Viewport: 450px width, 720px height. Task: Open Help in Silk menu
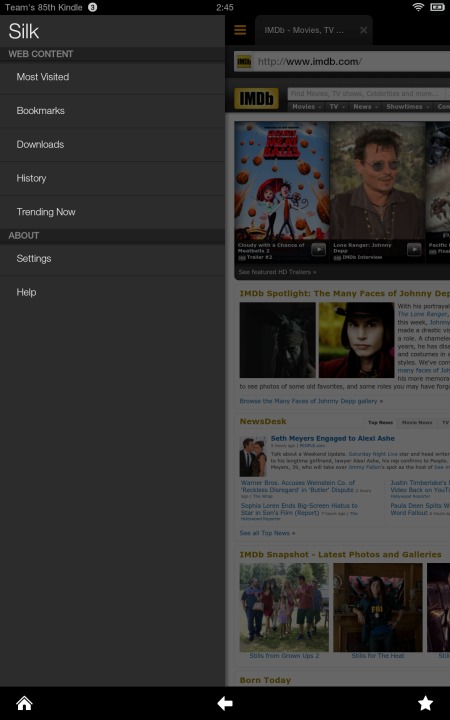click(x=112, y=292)
